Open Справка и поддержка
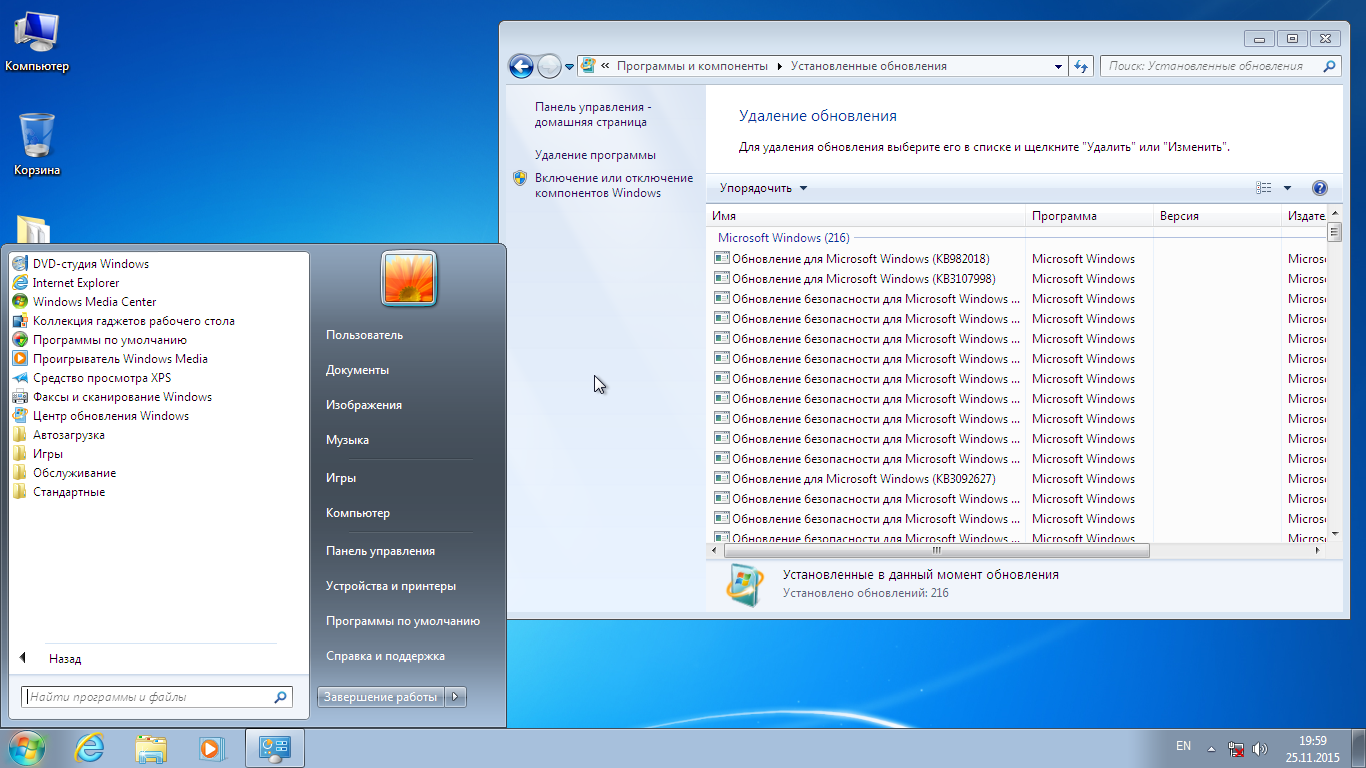The width and height of the screenshot is (1366, 768). point(385,656)
